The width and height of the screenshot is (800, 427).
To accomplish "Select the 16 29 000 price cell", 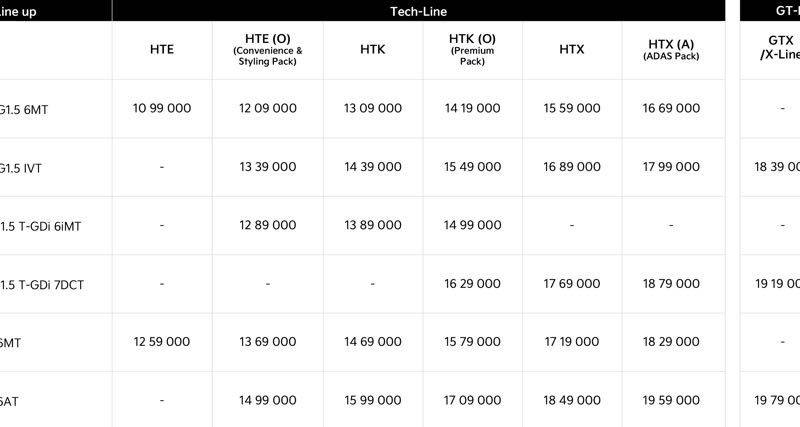I will 473,284.
